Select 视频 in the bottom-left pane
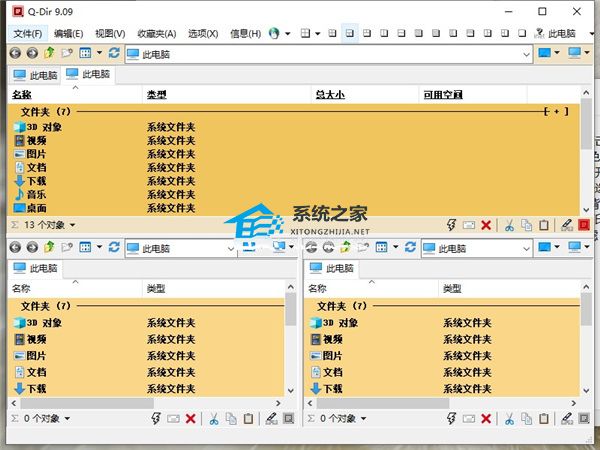This screenshot has height=450, width=600. pyautogui.click(x=30, y=339)
